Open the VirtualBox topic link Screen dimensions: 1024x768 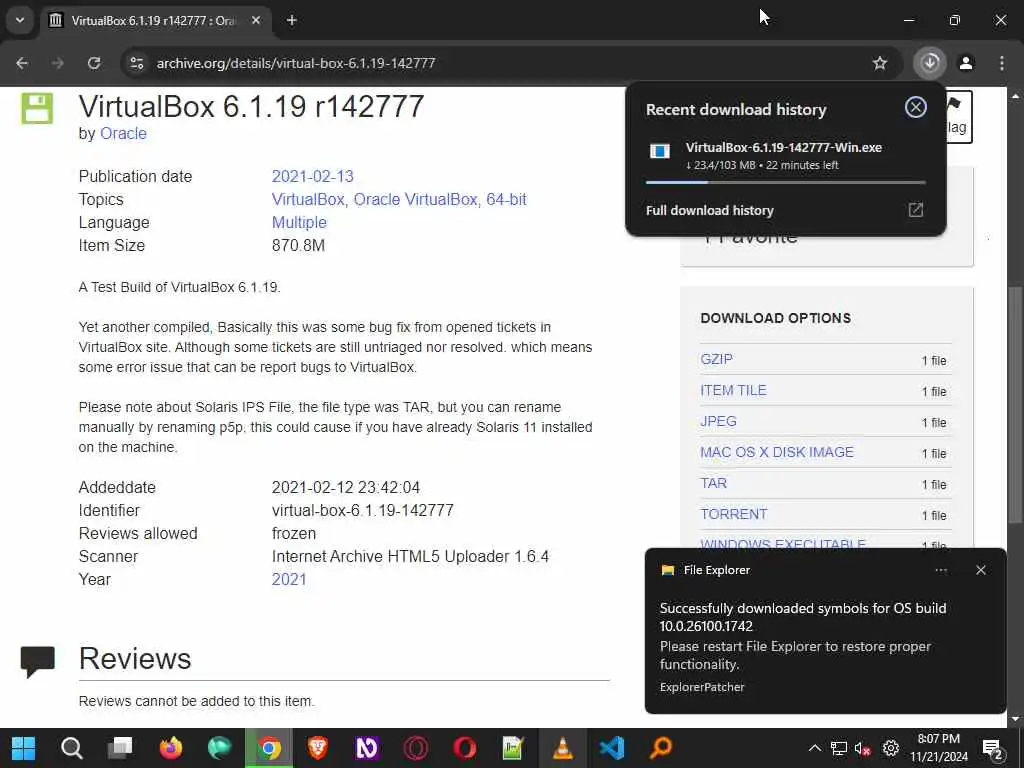pyautogui.click(x=308, y=199)
